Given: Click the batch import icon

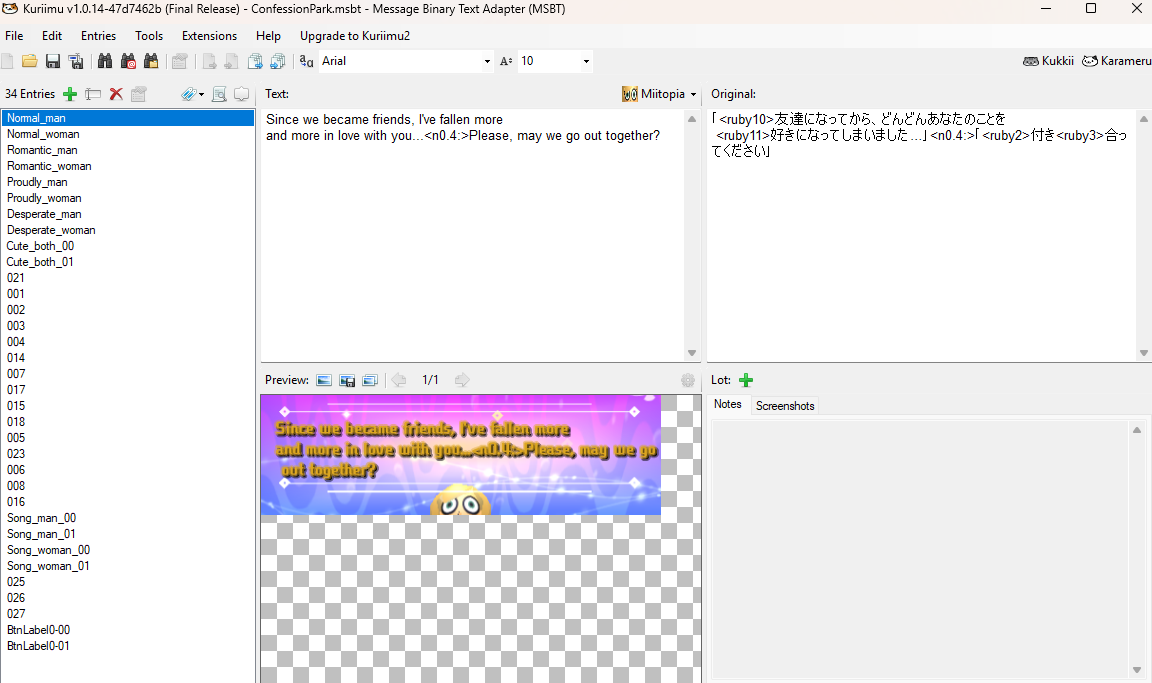Looking at the screenshot, I should [x=278, y=61].
